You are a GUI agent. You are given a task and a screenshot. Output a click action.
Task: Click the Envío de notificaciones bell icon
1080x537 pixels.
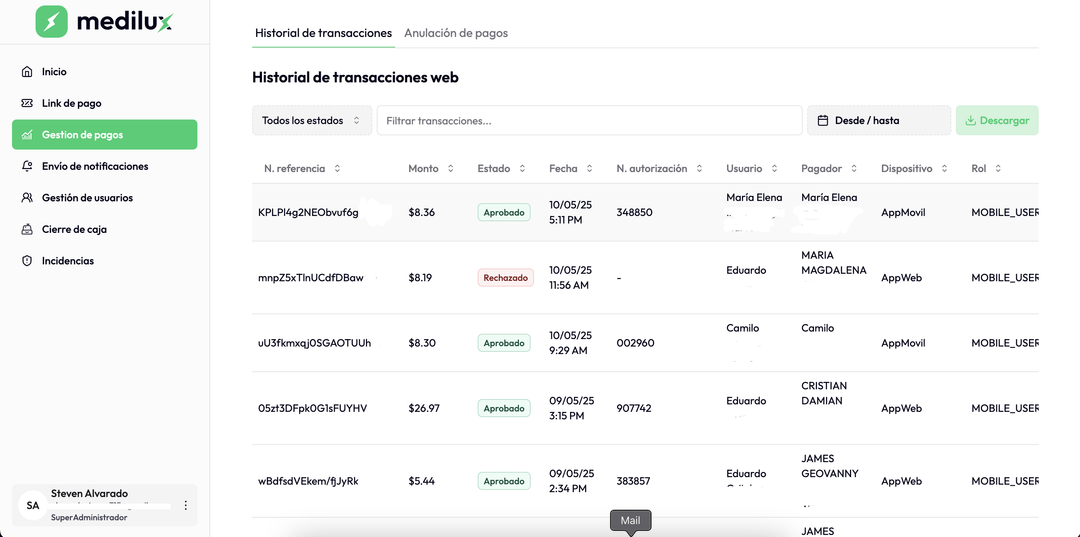27,166
